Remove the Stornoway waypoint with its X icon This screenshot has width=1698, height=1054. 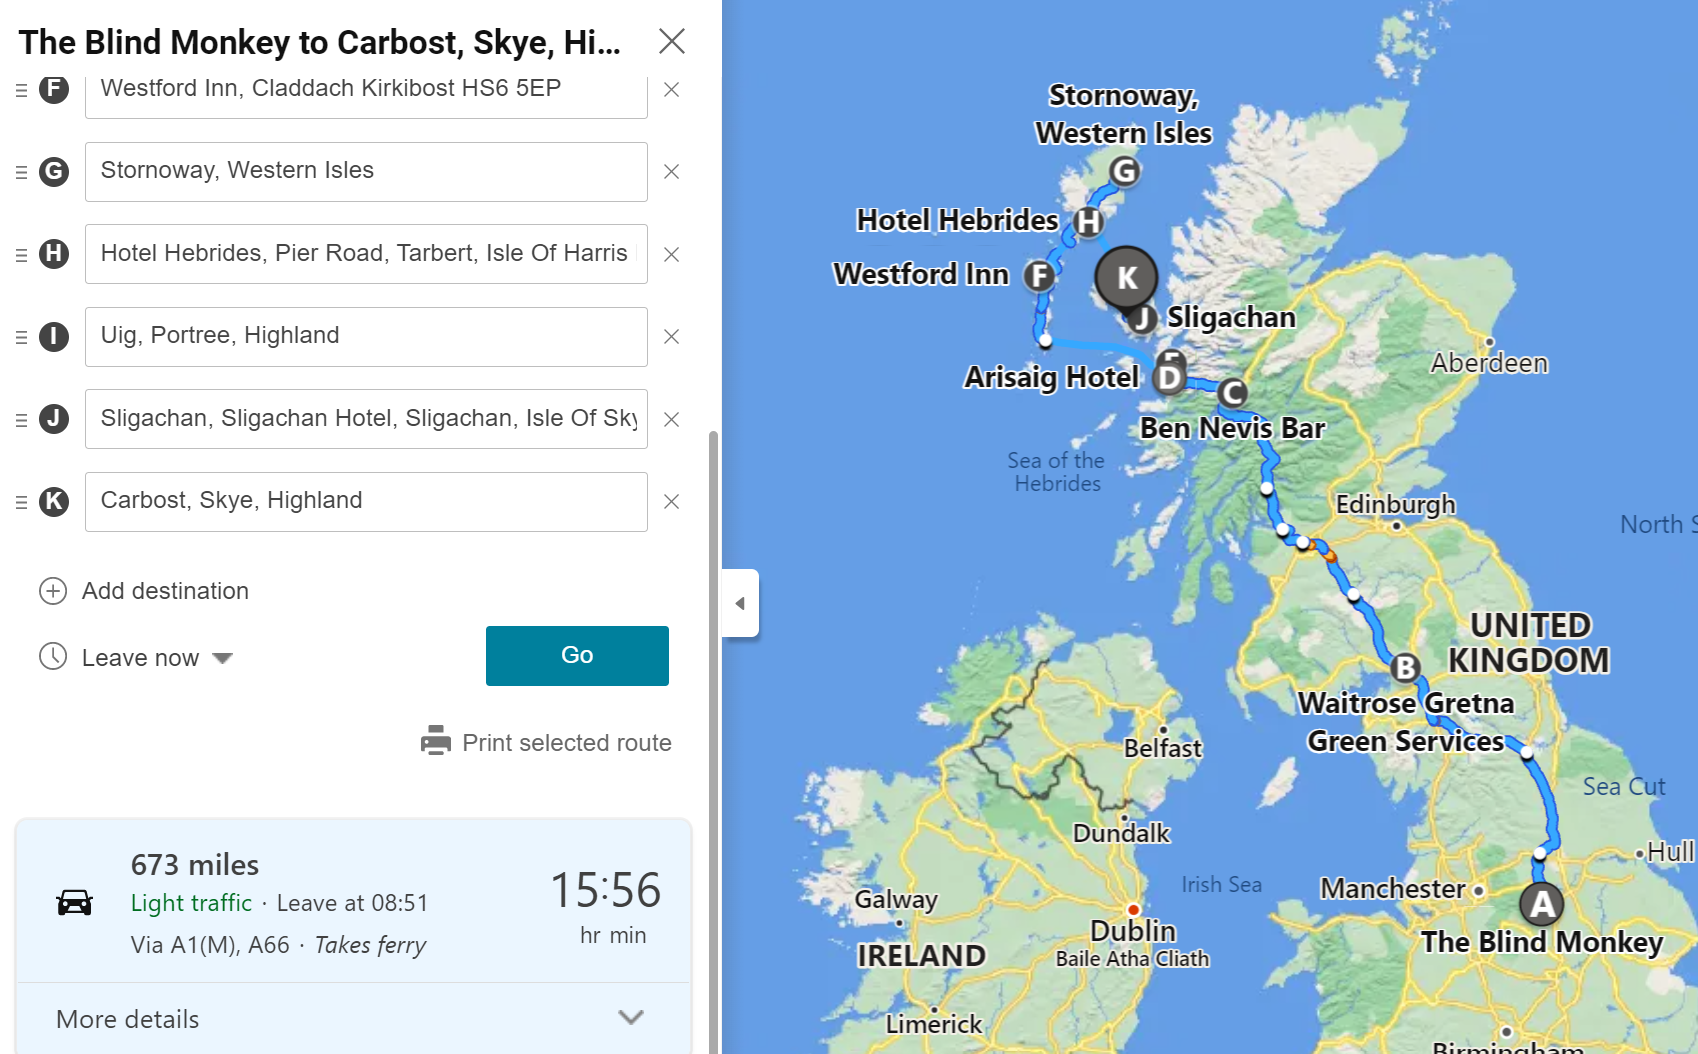click(x=672, y=172)
